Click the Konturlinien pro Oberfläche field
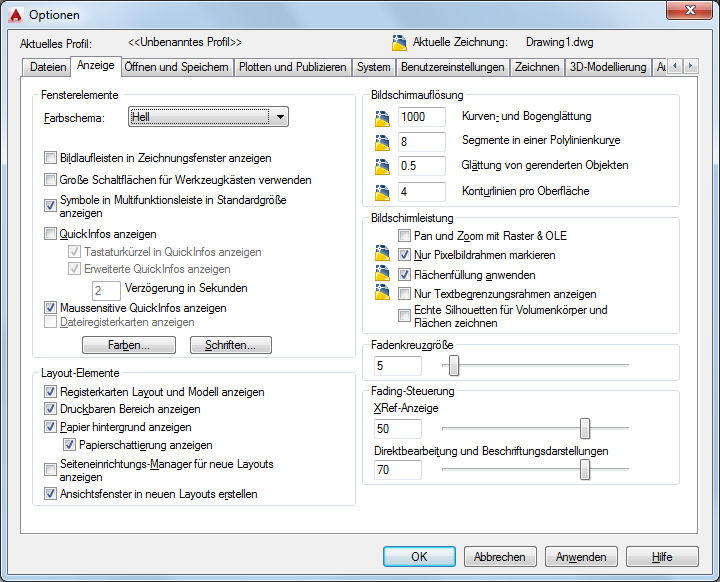 pos(422,192)
